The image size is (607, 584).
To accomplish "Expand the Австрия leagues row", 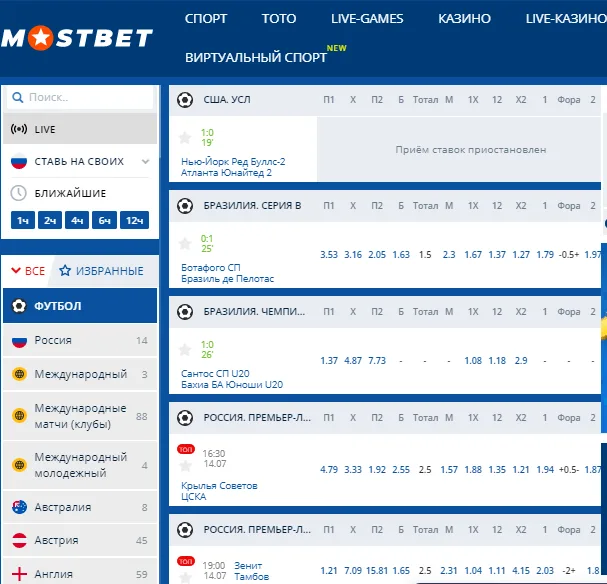I will (x=80, y=540).
